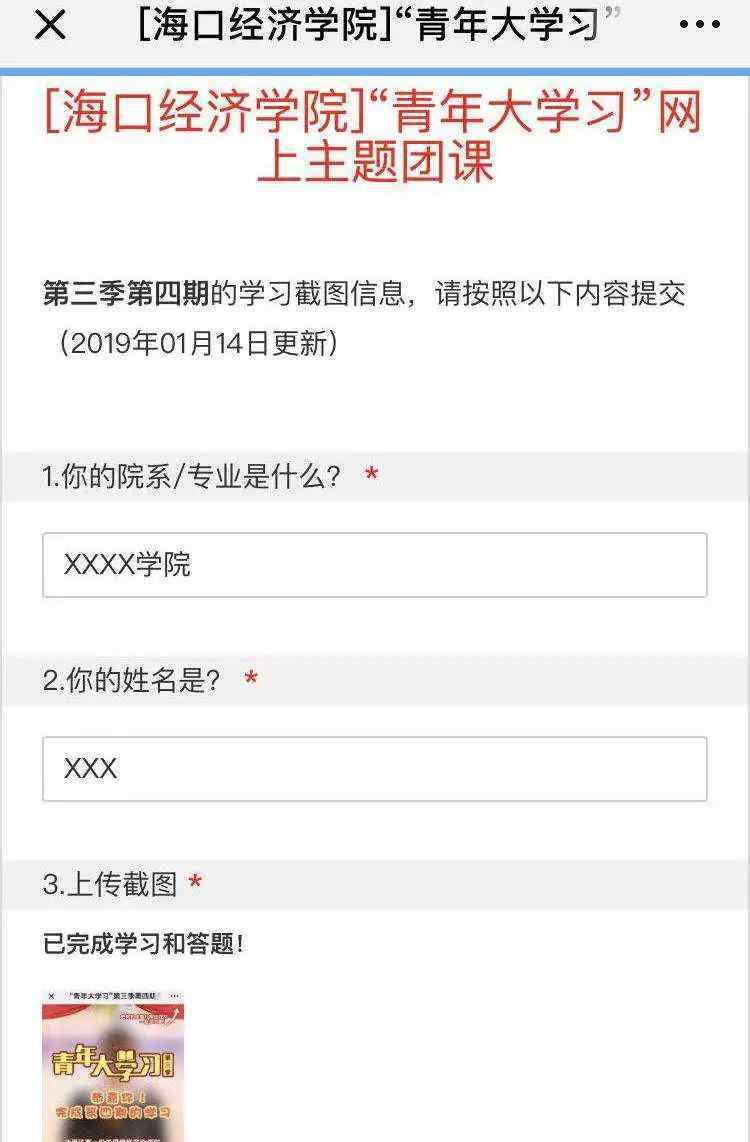Click the red asterisk beside question 1
Viewport: 750px width, 1142px height.
tap(371, 473)
